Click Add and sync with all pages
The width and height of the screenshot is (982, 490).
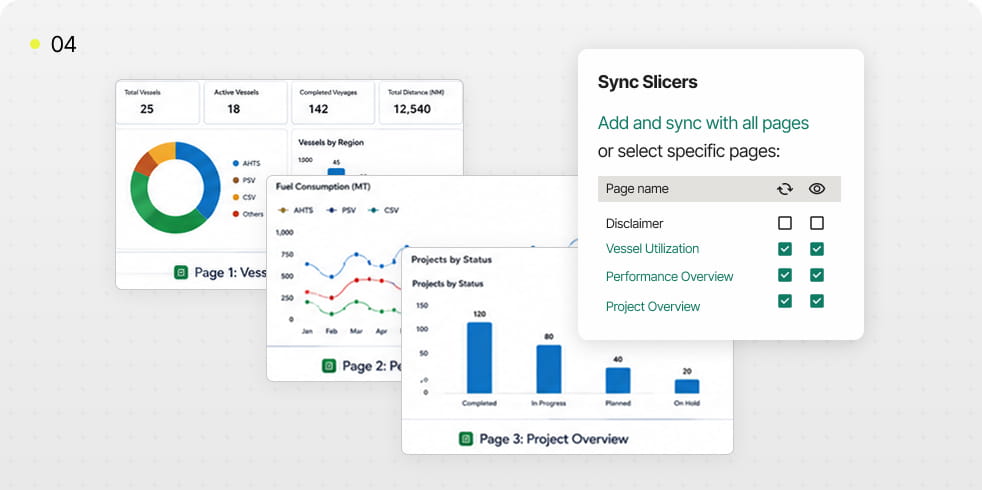pos(703,123)
